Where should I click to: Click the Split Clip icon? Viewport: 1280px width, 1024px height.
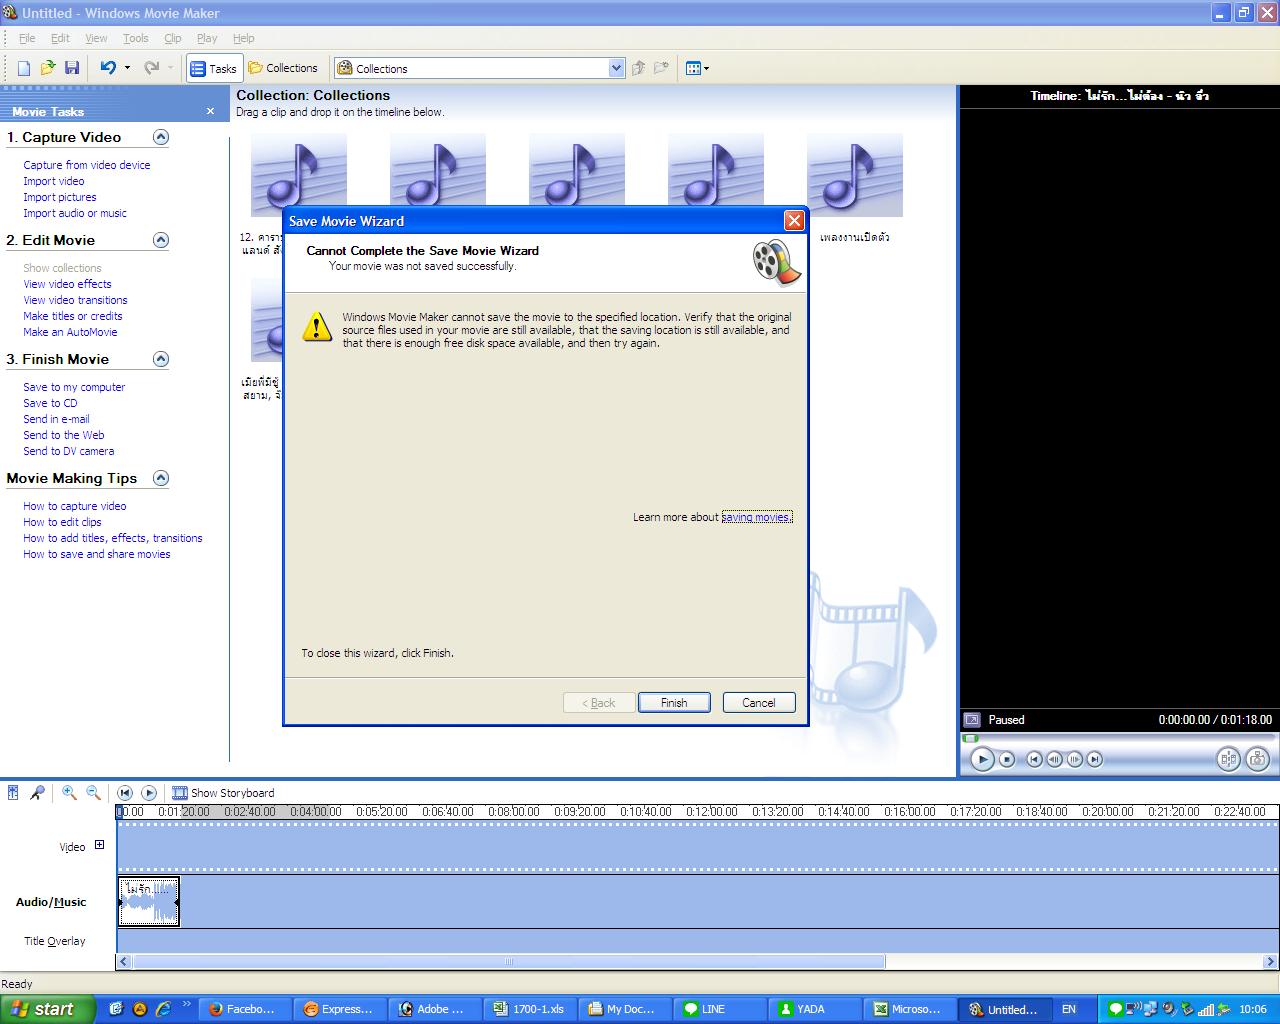pyautogui.click(x=1229, y=760)
